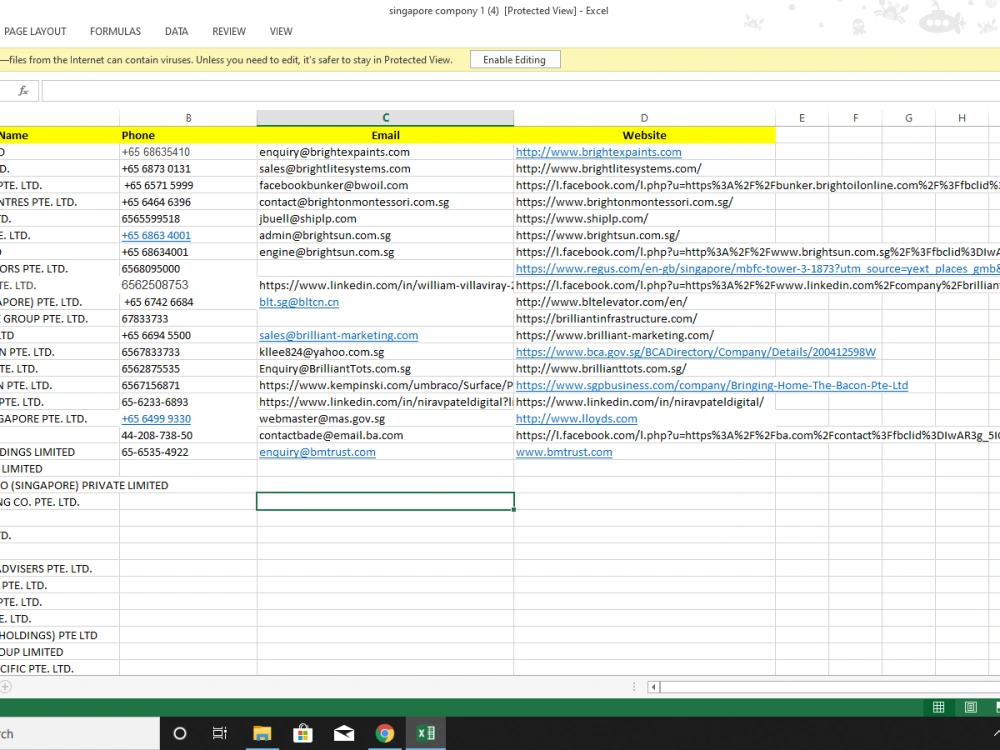The height and width of the screenshot is (750, 1000).
Task: Open Task View on the taskbar
Action: coord(219,733)
